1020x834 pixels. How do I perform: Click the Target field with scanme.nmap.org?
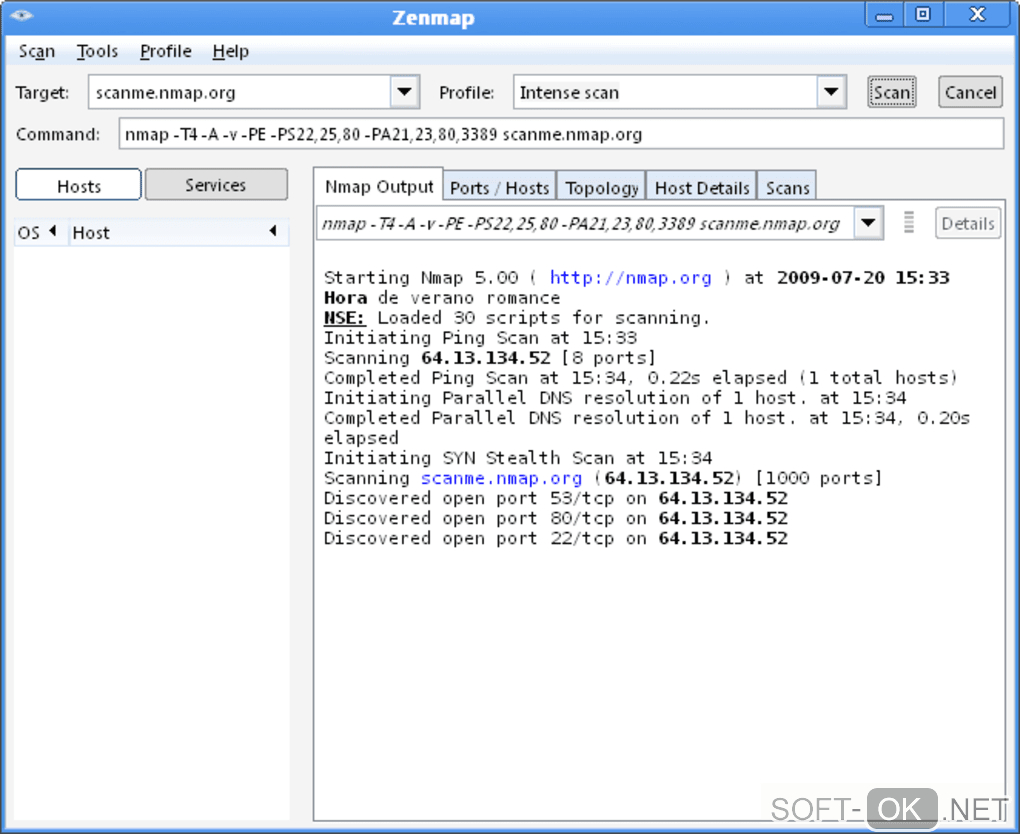[x=239, y=92]
